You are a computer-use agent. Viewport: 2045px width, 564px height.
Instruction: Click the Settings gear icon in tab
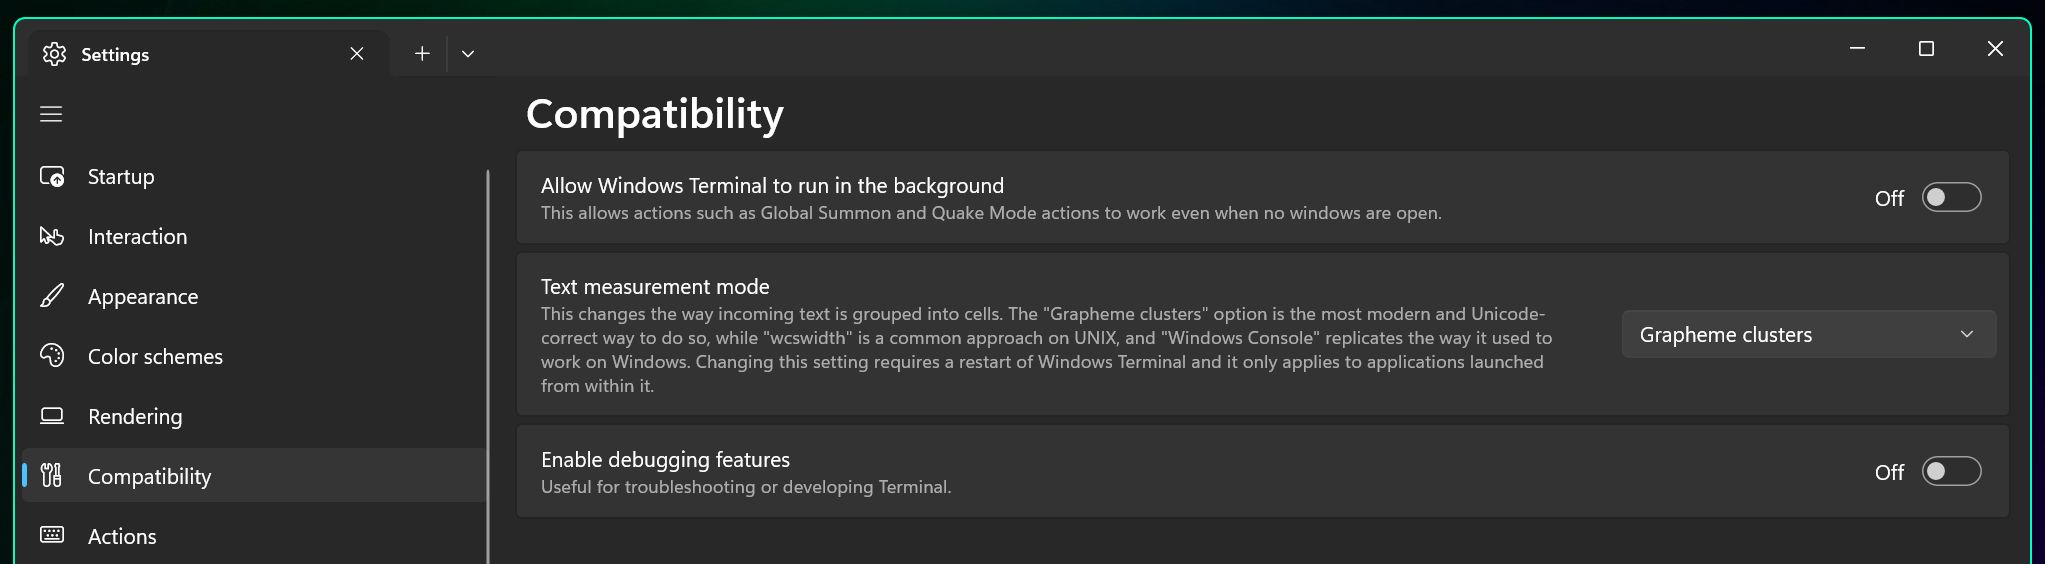click(54, 54)
